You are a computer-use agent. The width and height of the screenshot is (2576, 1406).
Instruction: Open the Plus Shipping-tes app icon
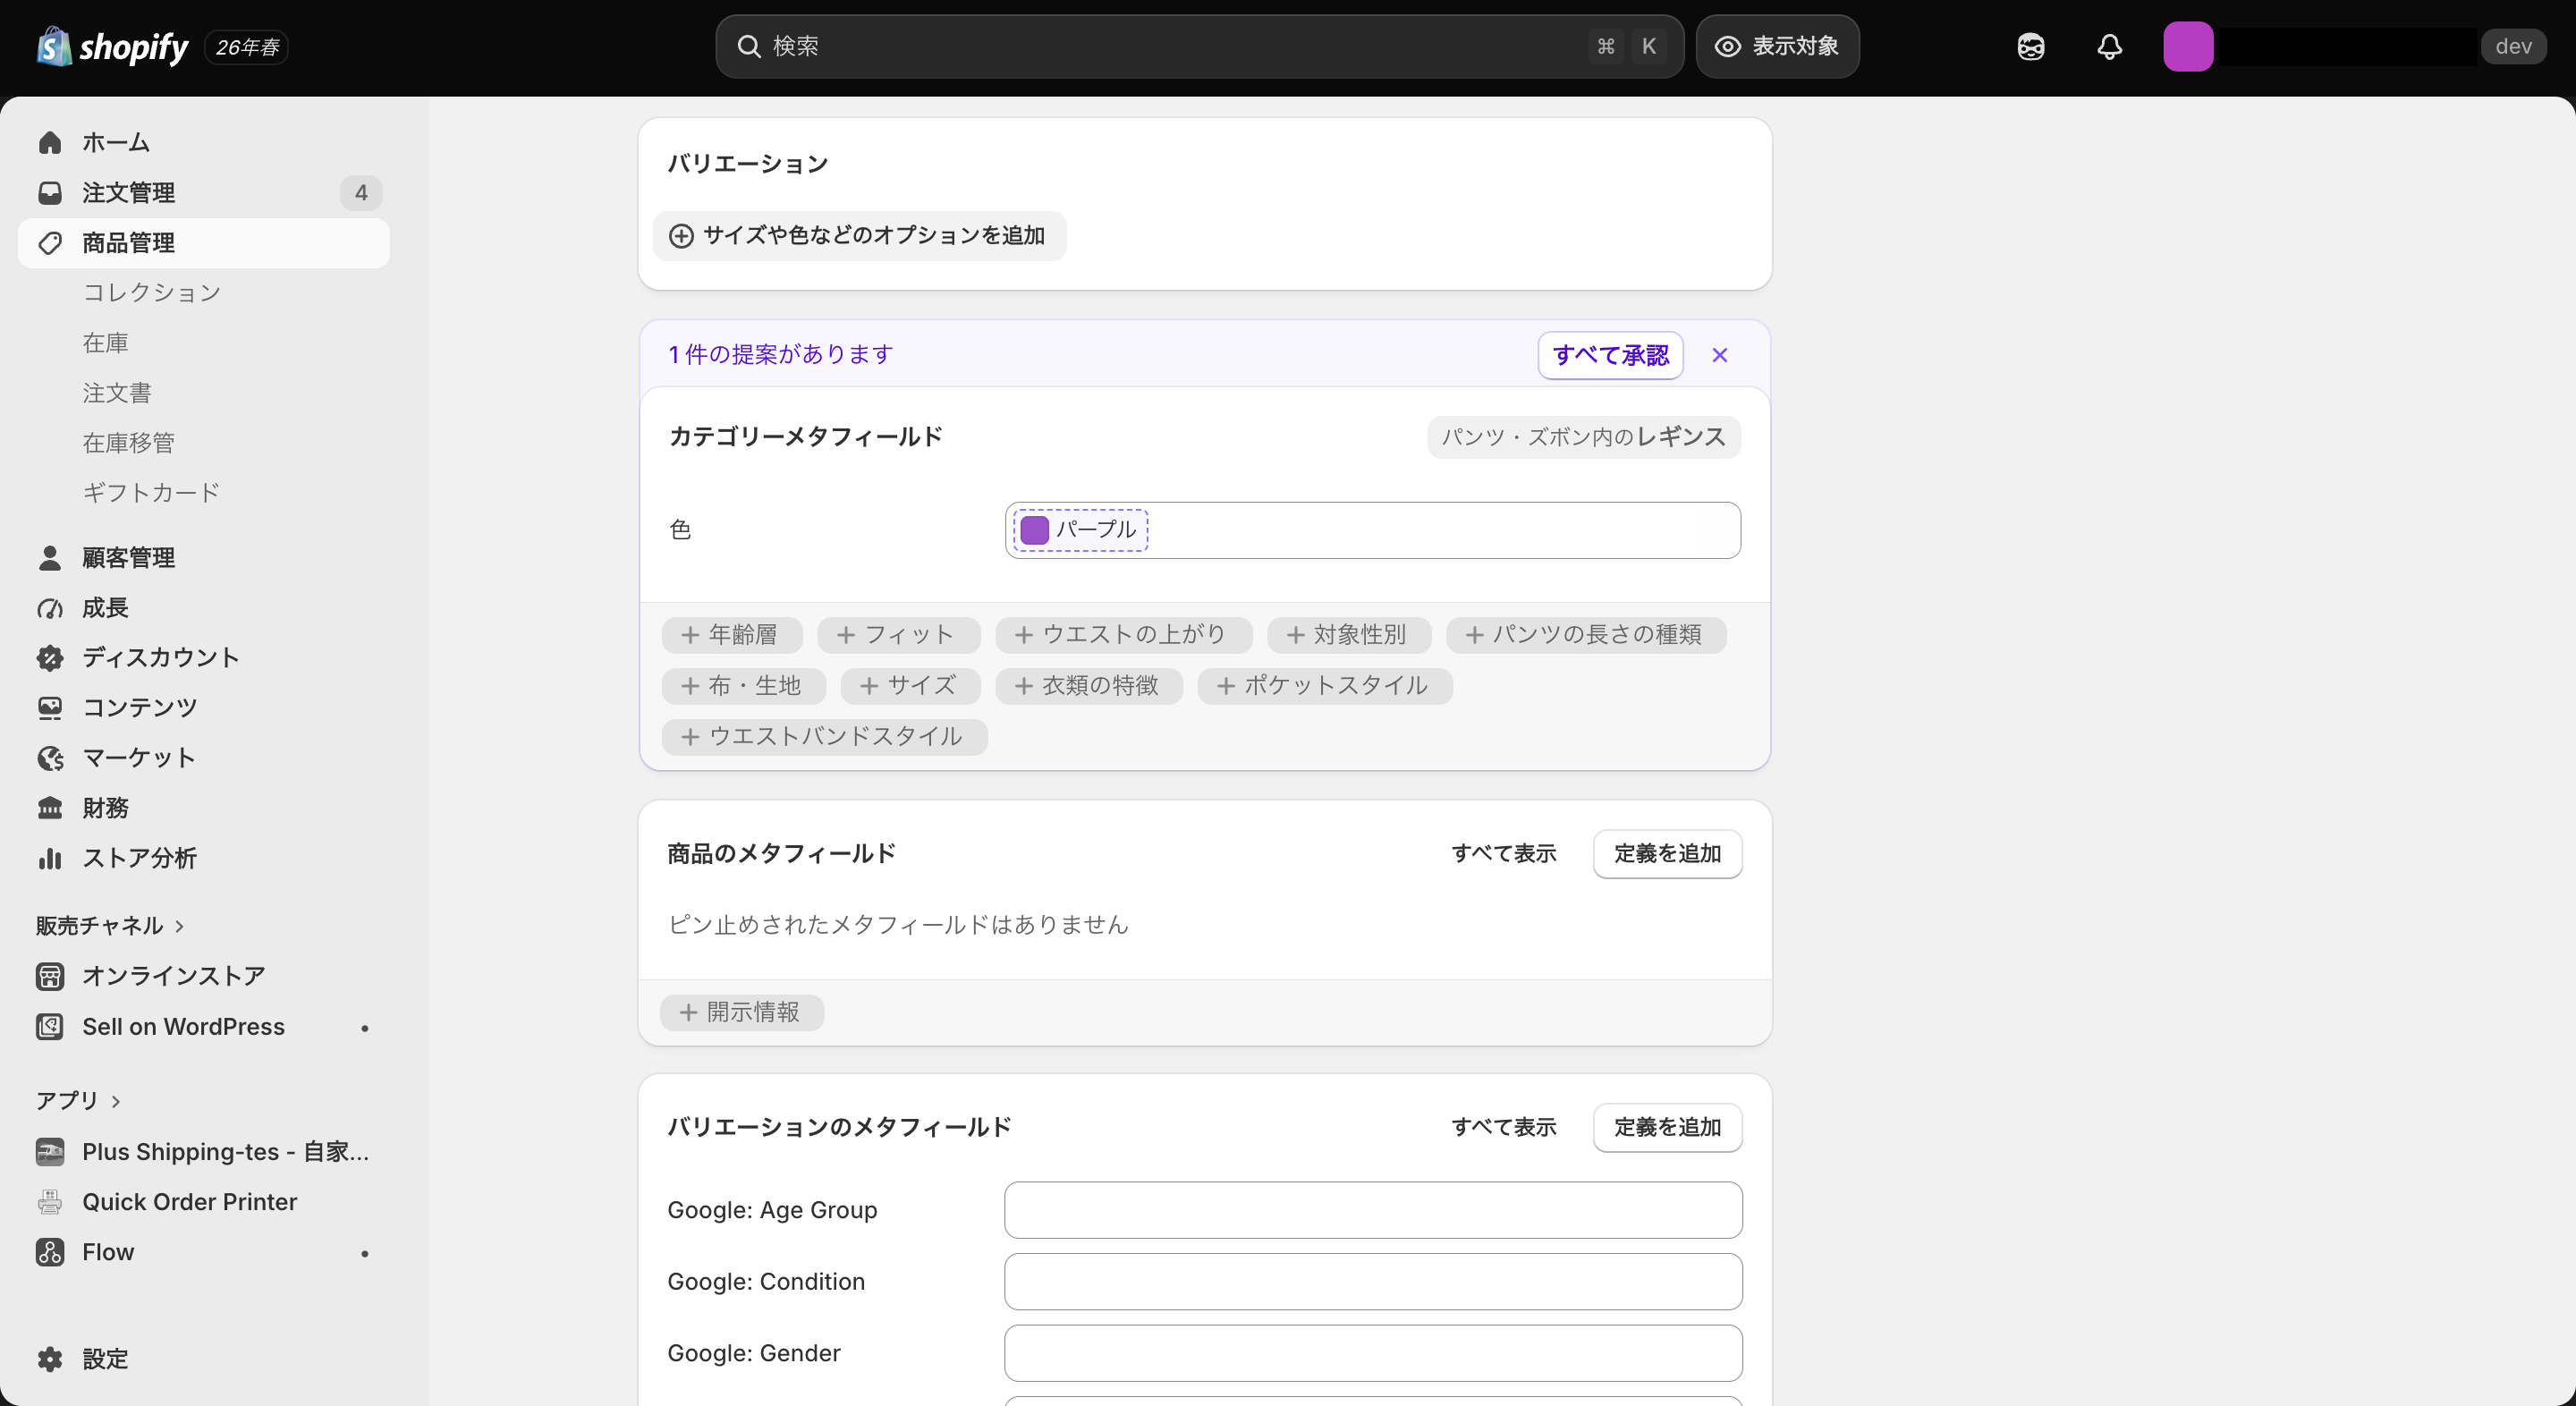[50, 1152]
